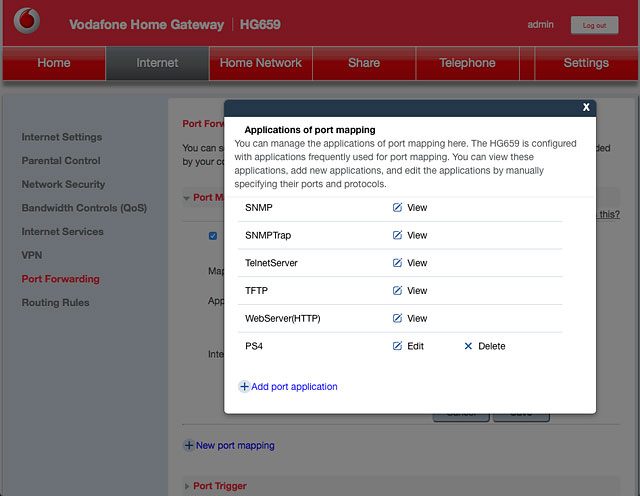View the SNMP application
Screen dimensions: 640x496
coord(417,207)
